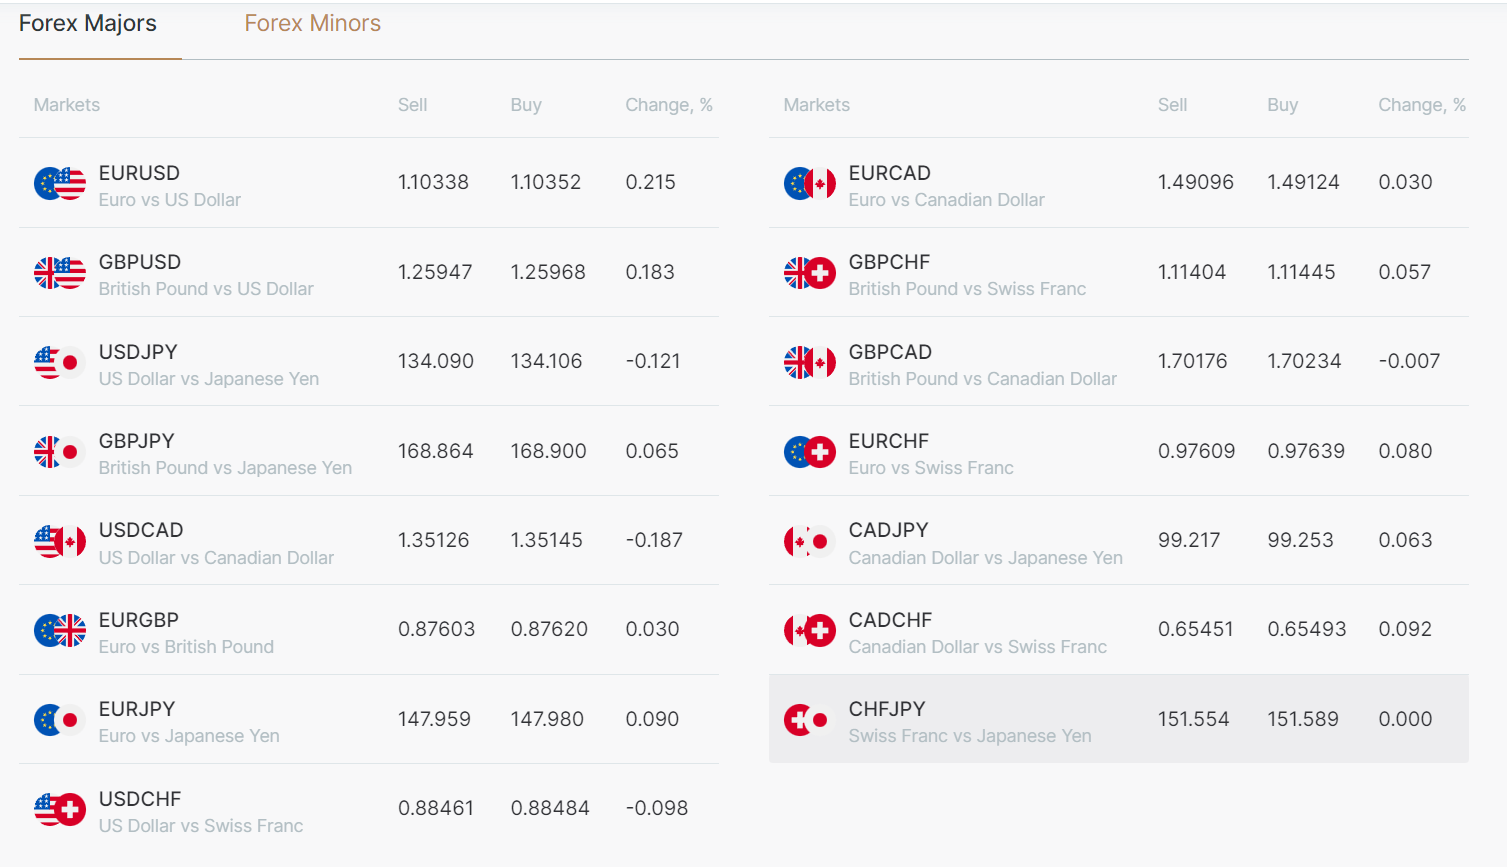Click the CADCHF flag pair icon
The width and height of the screenshot is (1507, 867).
pyautogui.click(x=810, y=631)
